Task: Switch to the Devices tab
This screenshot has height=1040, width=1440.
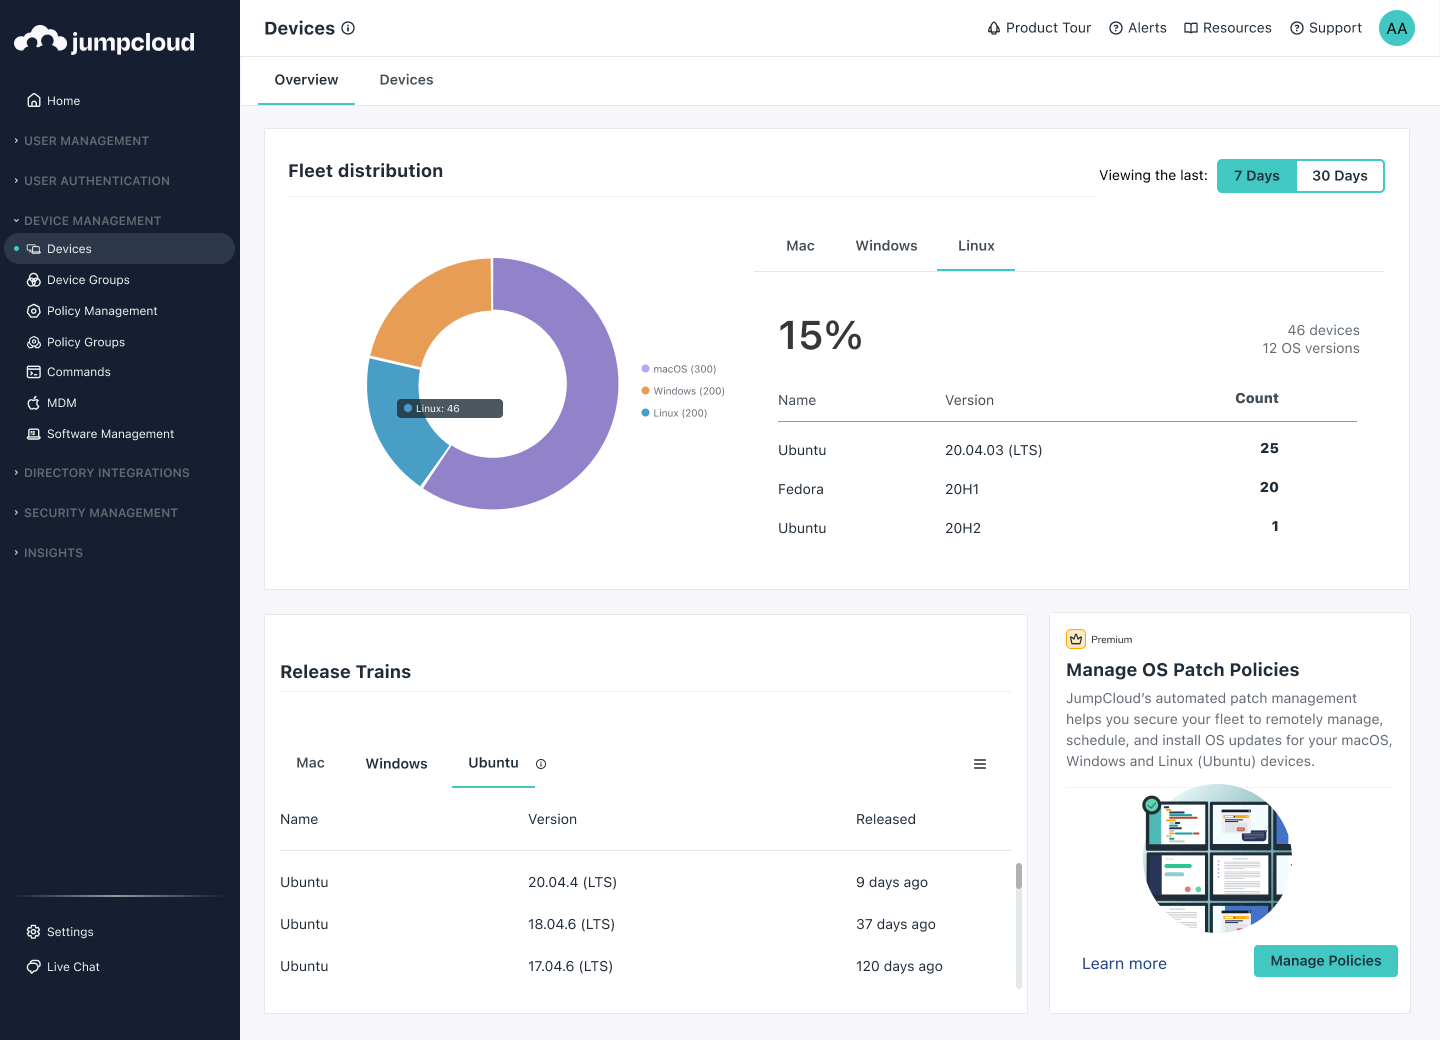Action: pyautogui.click(x=406, y=80)
